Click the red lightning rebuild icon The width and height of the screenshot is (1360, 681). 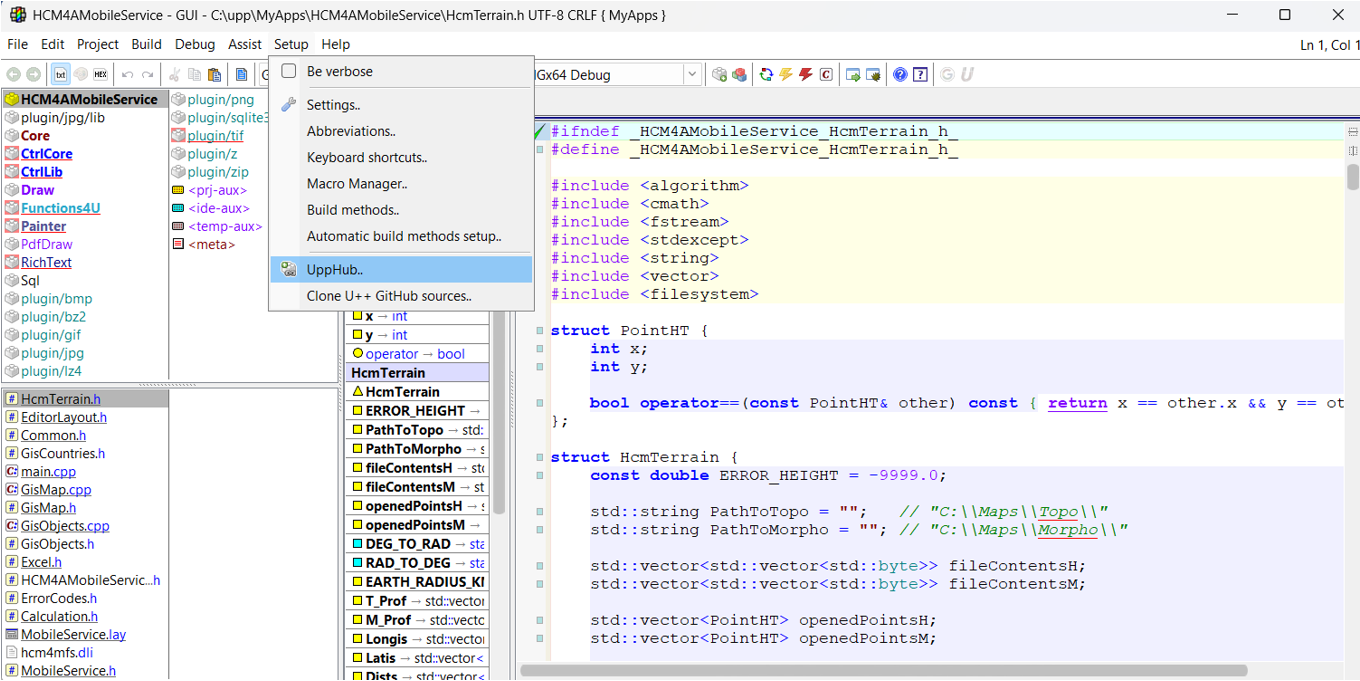click(805, 75)
